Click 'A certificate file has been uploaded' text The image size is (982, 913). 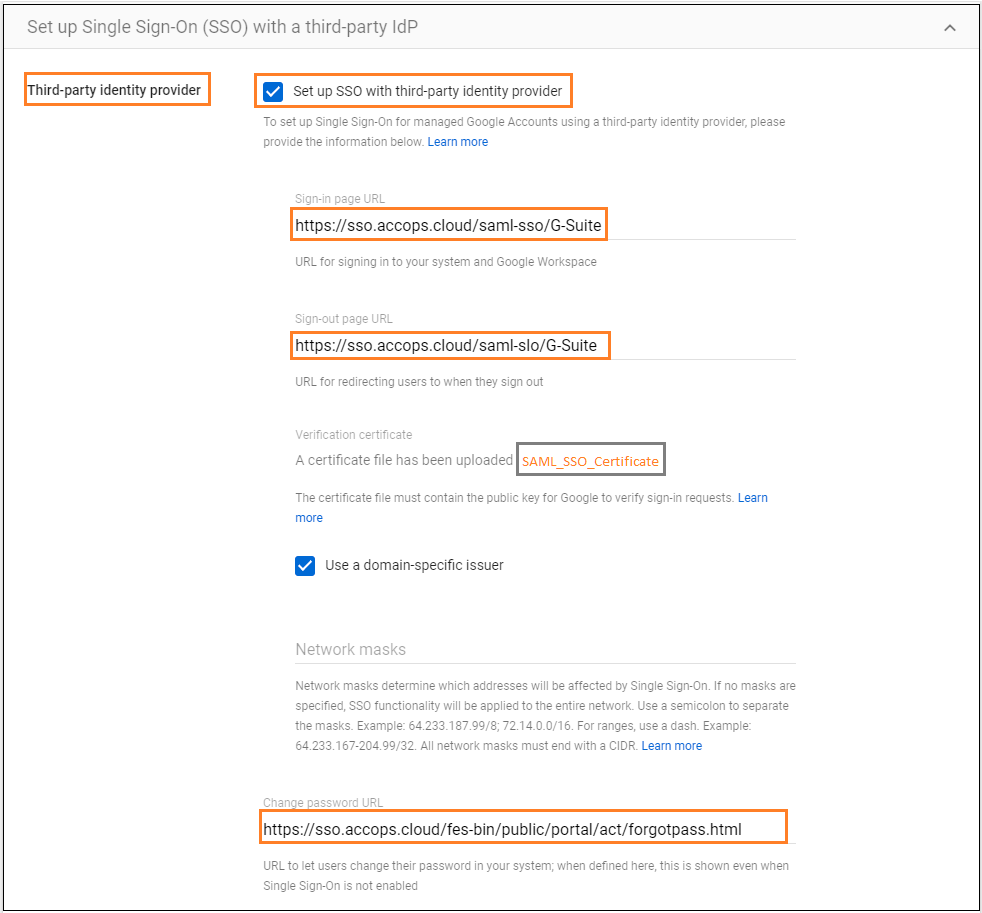tap(404, 461)
